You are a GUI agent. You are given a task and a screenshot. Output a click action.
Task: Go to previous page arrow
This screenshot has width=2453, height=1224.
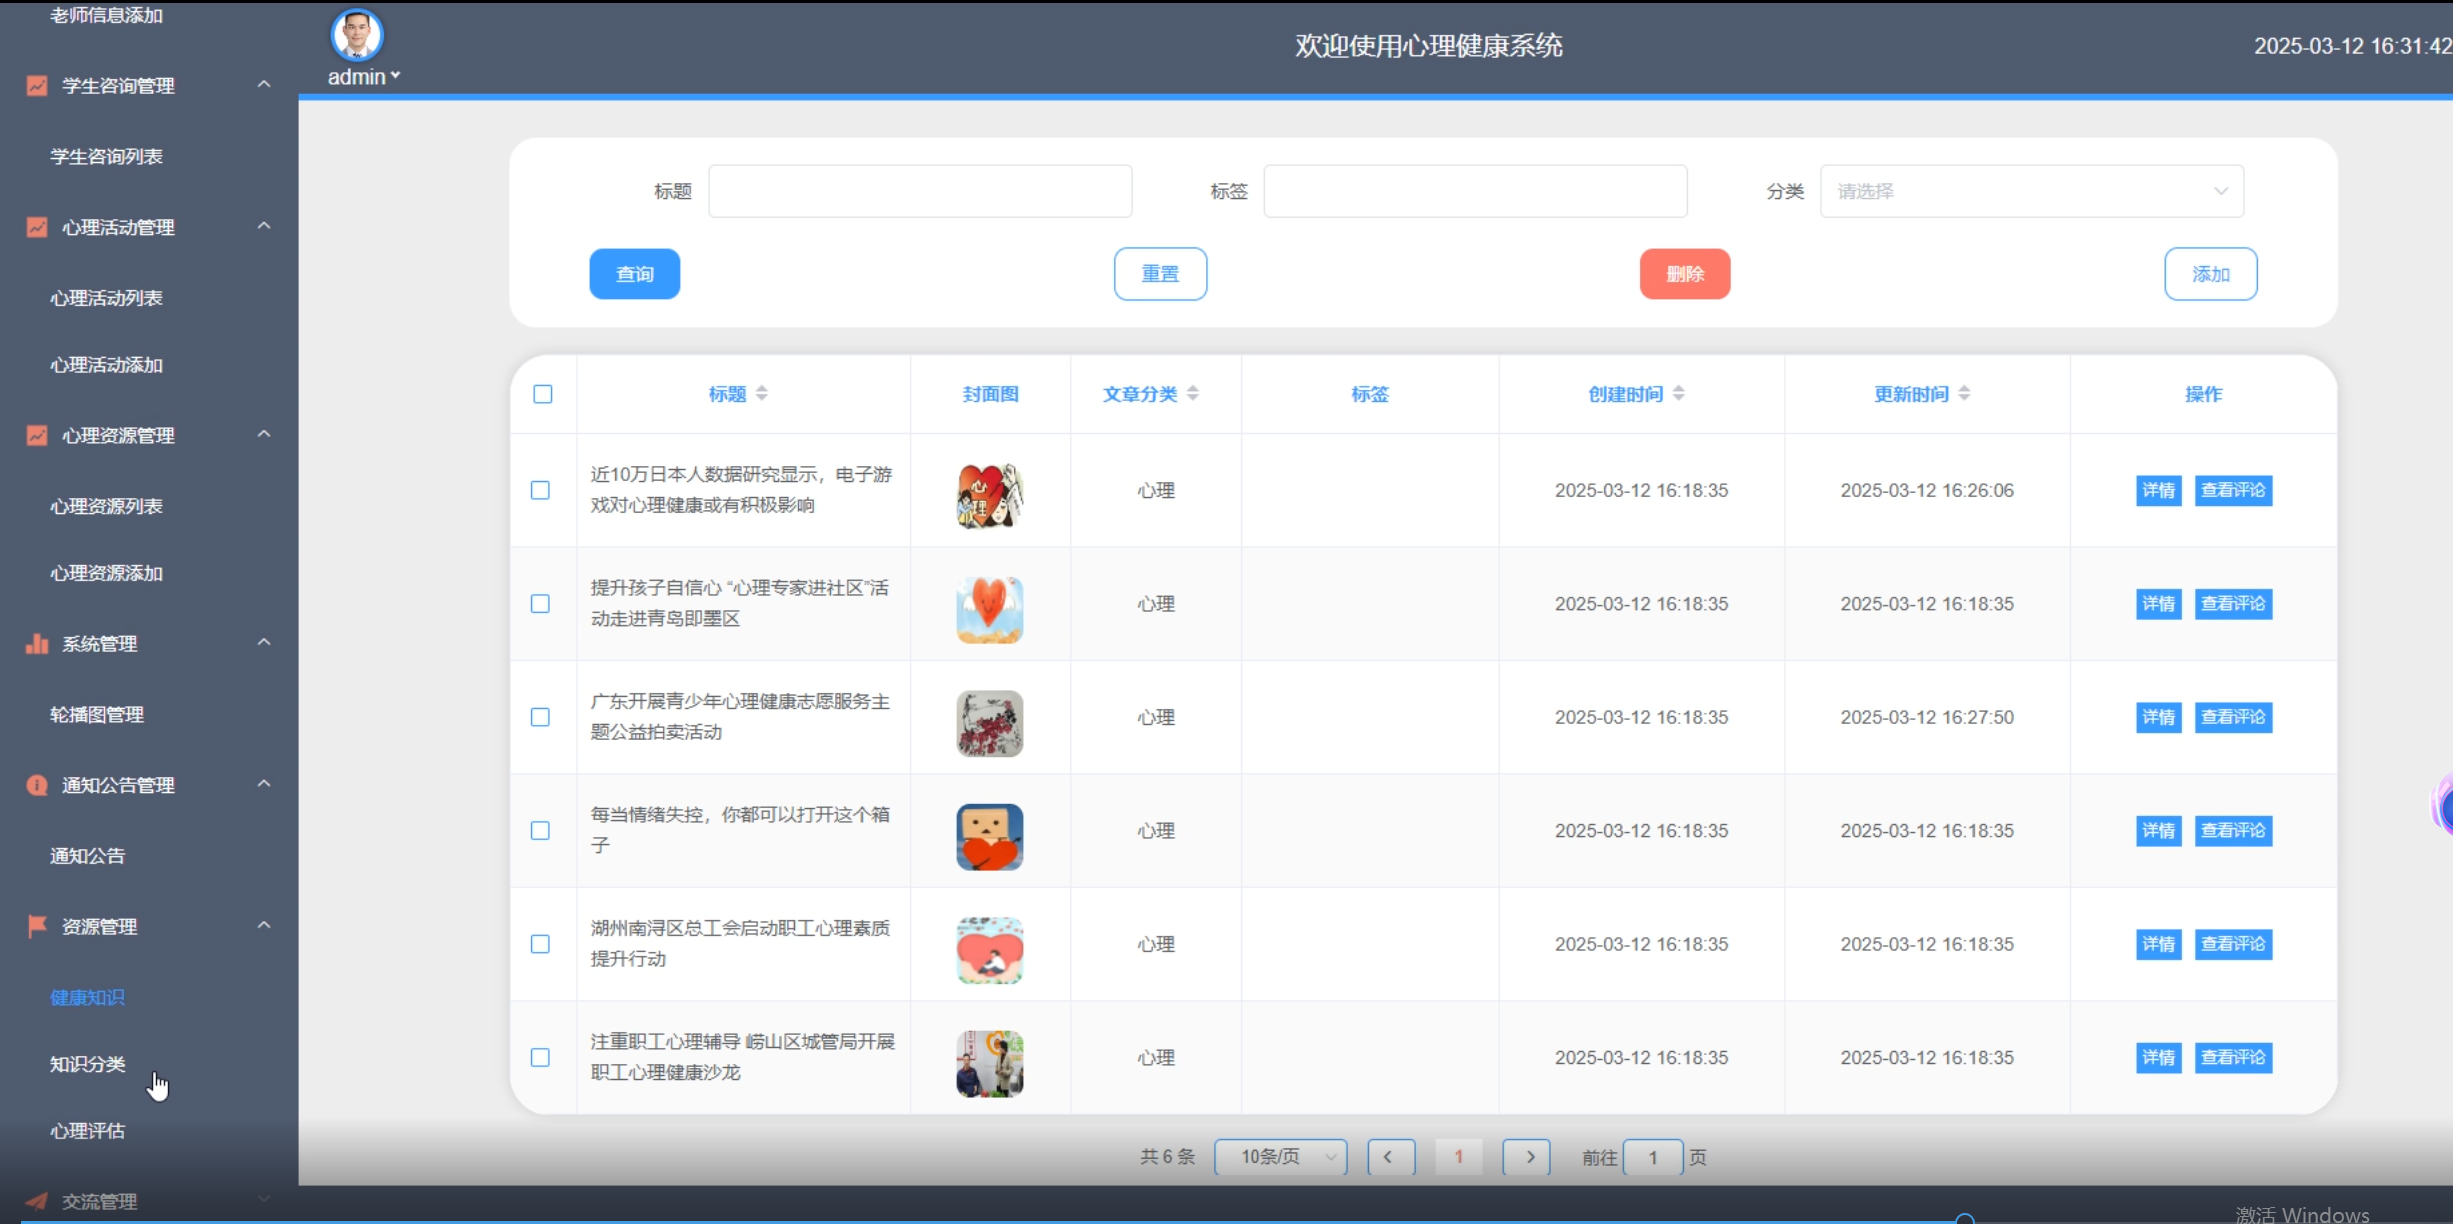1390,1157
